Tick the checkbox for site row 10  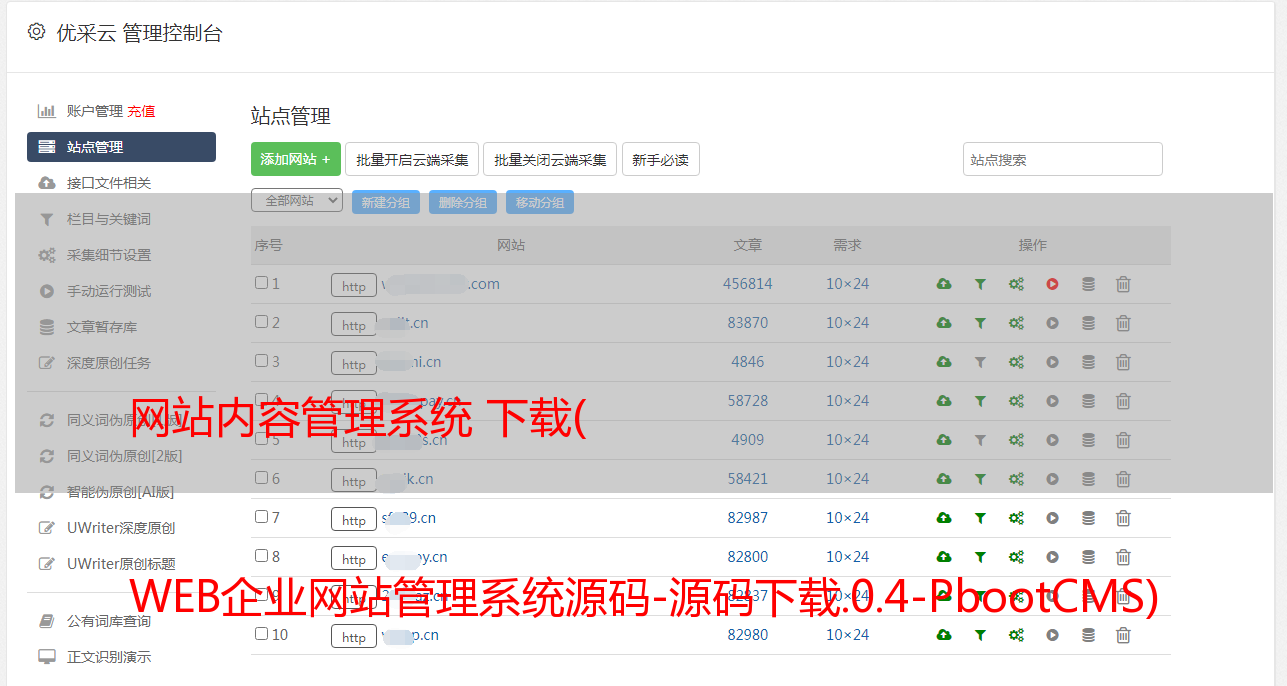tap(261, 634)
